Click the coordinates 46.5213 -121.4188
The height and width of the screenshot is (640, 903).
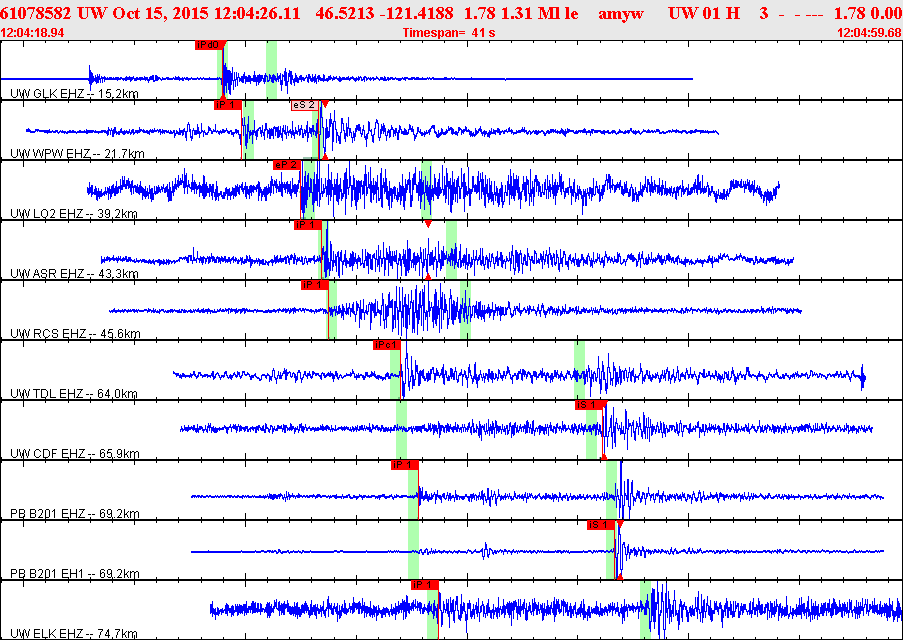(386, 14)
